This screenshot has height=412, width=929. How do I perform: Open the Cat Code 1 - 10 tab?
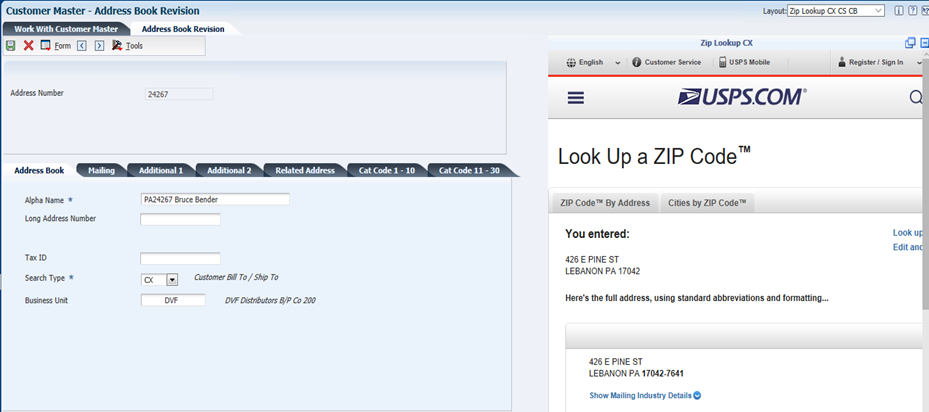pos(387,170)
